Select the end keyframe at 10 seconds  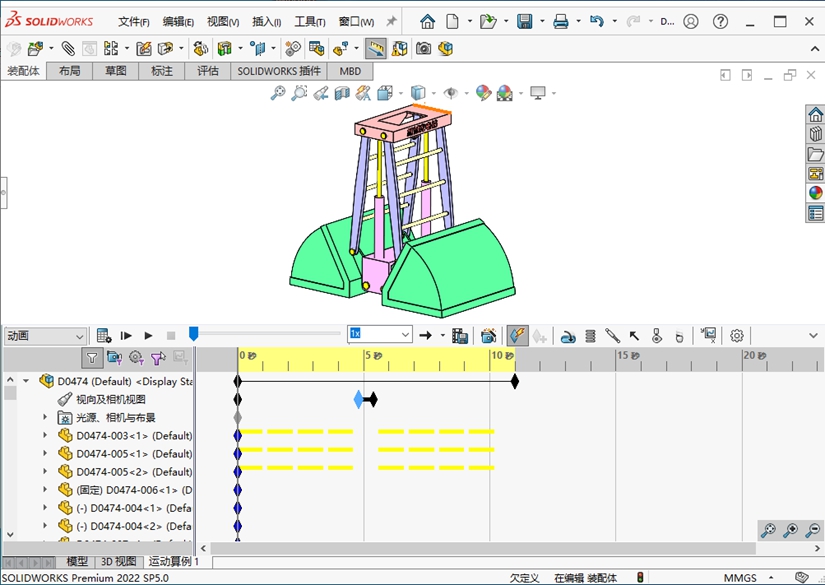pos(515,381)
